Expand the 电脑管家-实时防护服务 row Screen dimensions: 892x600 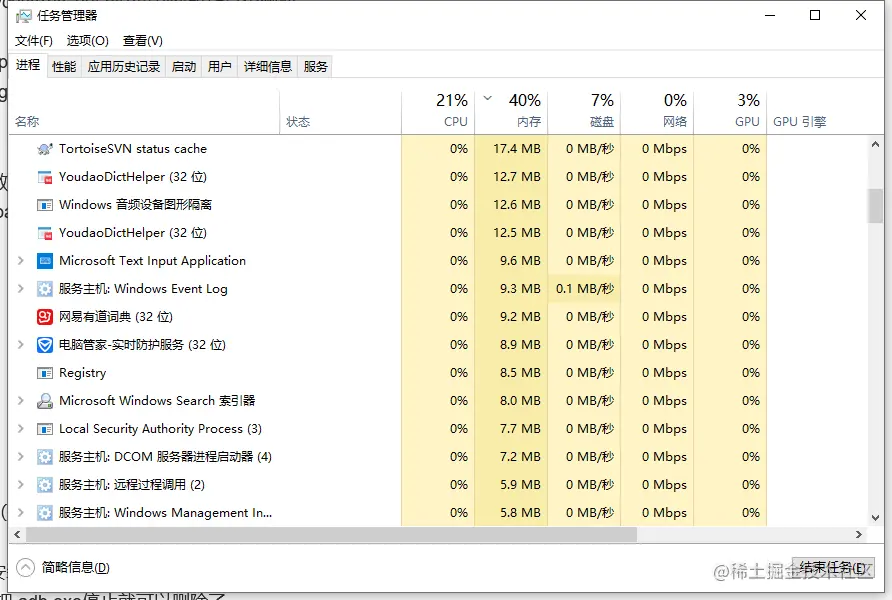(x=21, y=345)
